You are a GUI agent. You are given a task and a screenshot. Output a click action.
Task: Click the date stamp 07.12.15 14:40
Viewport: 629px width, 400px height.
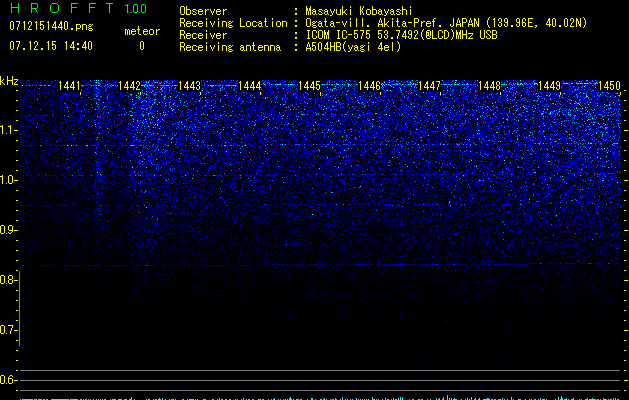point(51,46)
